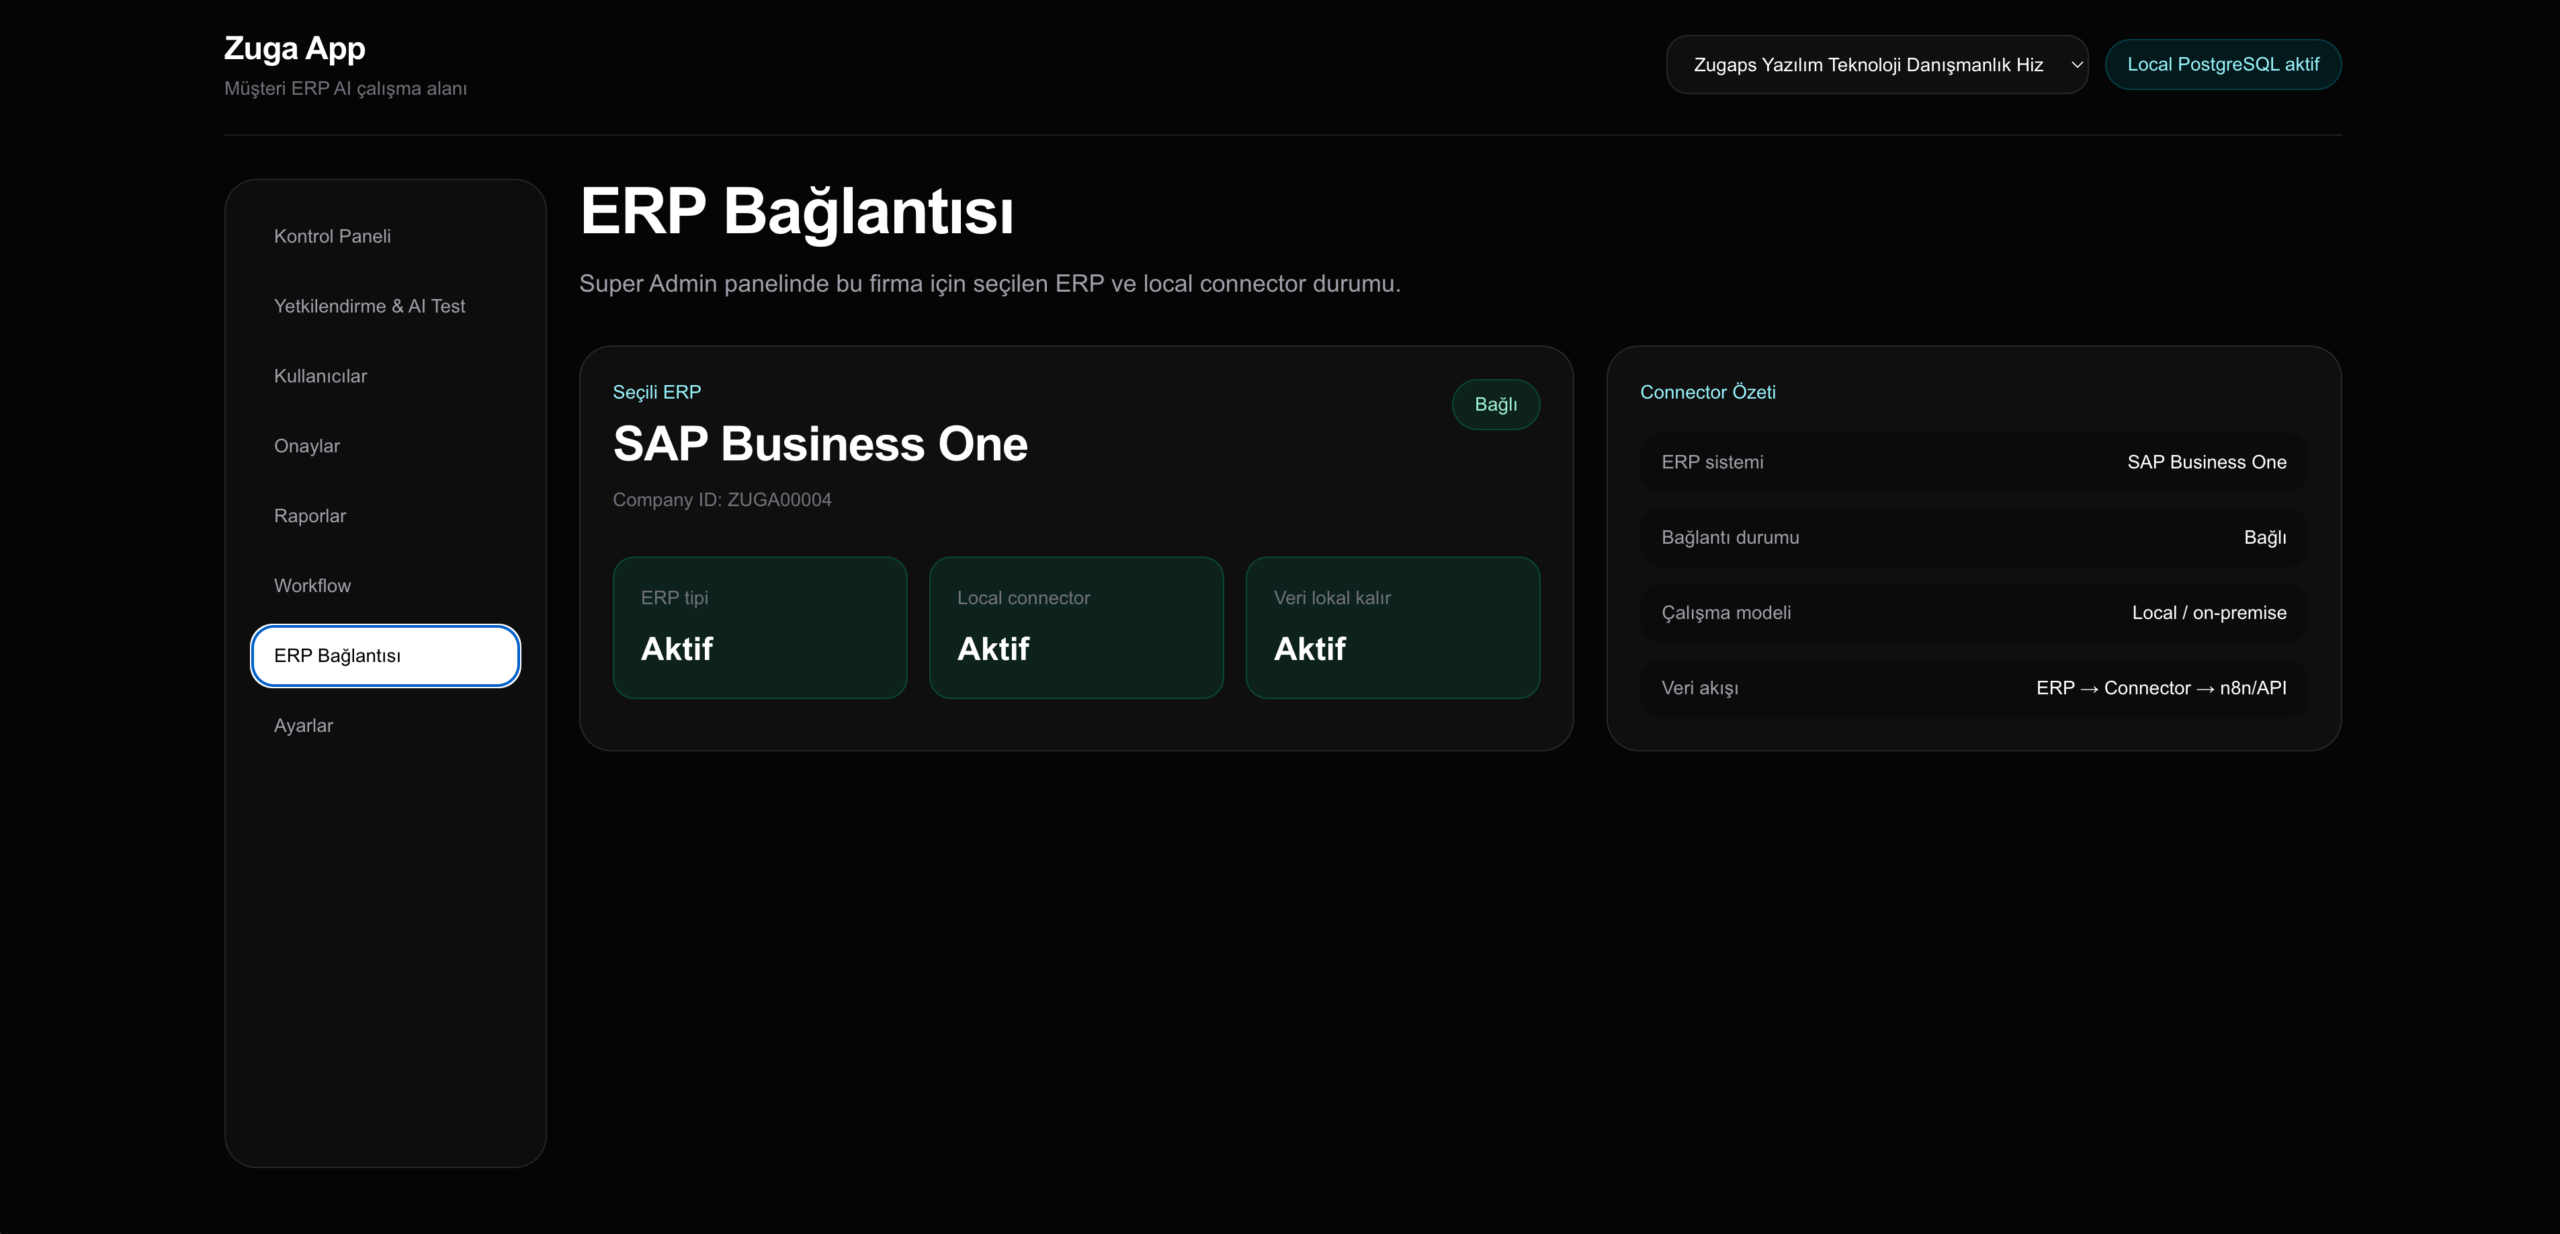The height and width of the screenshot is (1234, 2560).
Task: Open Ayarlar settings page
Action: [385, 726]
